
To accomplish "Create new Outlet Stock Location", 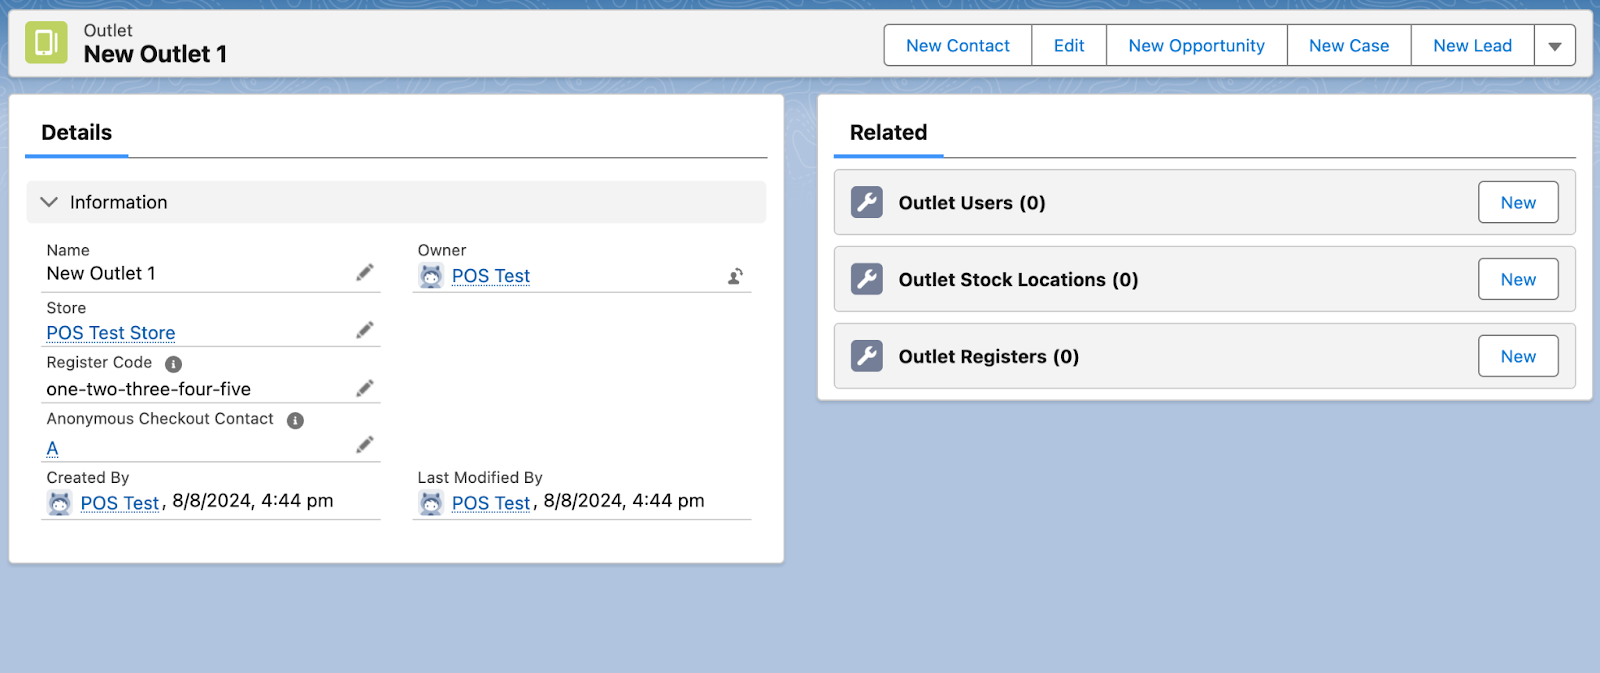I will pos(1518,280).
